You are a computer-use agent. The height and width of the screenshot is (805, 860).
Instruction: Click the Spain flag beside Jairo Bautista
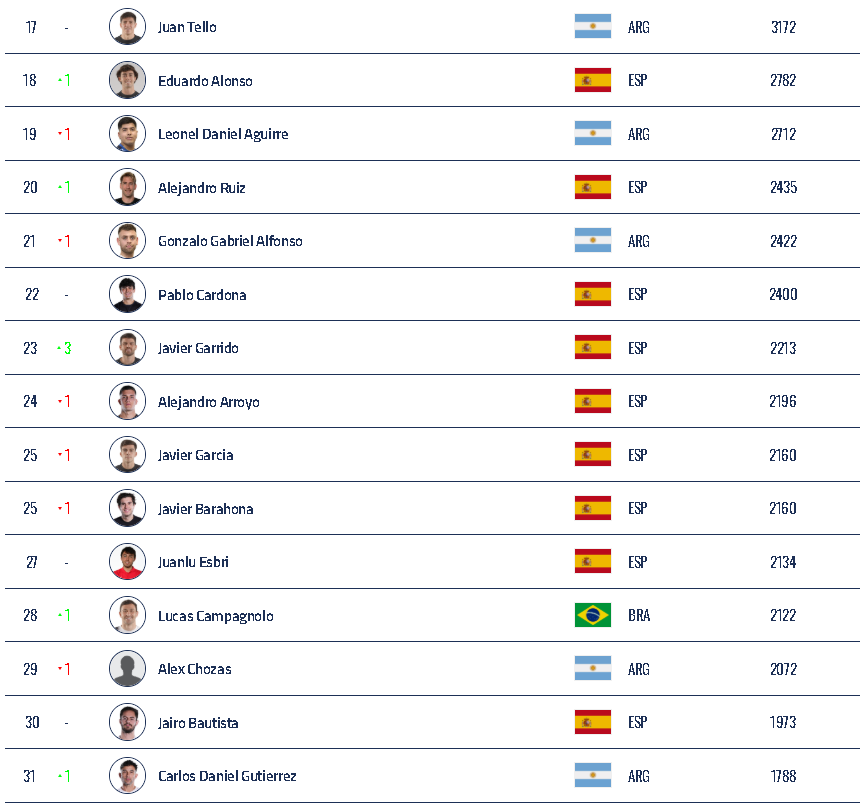click(x=592, y=722)
